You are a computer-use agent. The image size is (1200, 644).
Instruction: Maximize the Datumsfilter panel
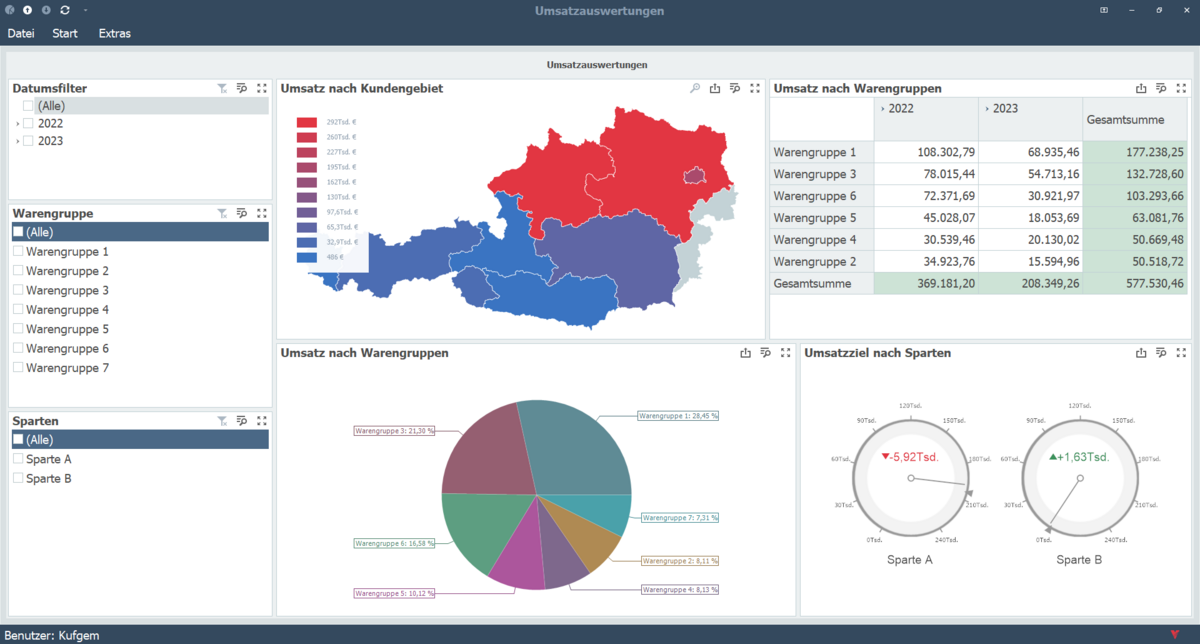tap(261, 88)
